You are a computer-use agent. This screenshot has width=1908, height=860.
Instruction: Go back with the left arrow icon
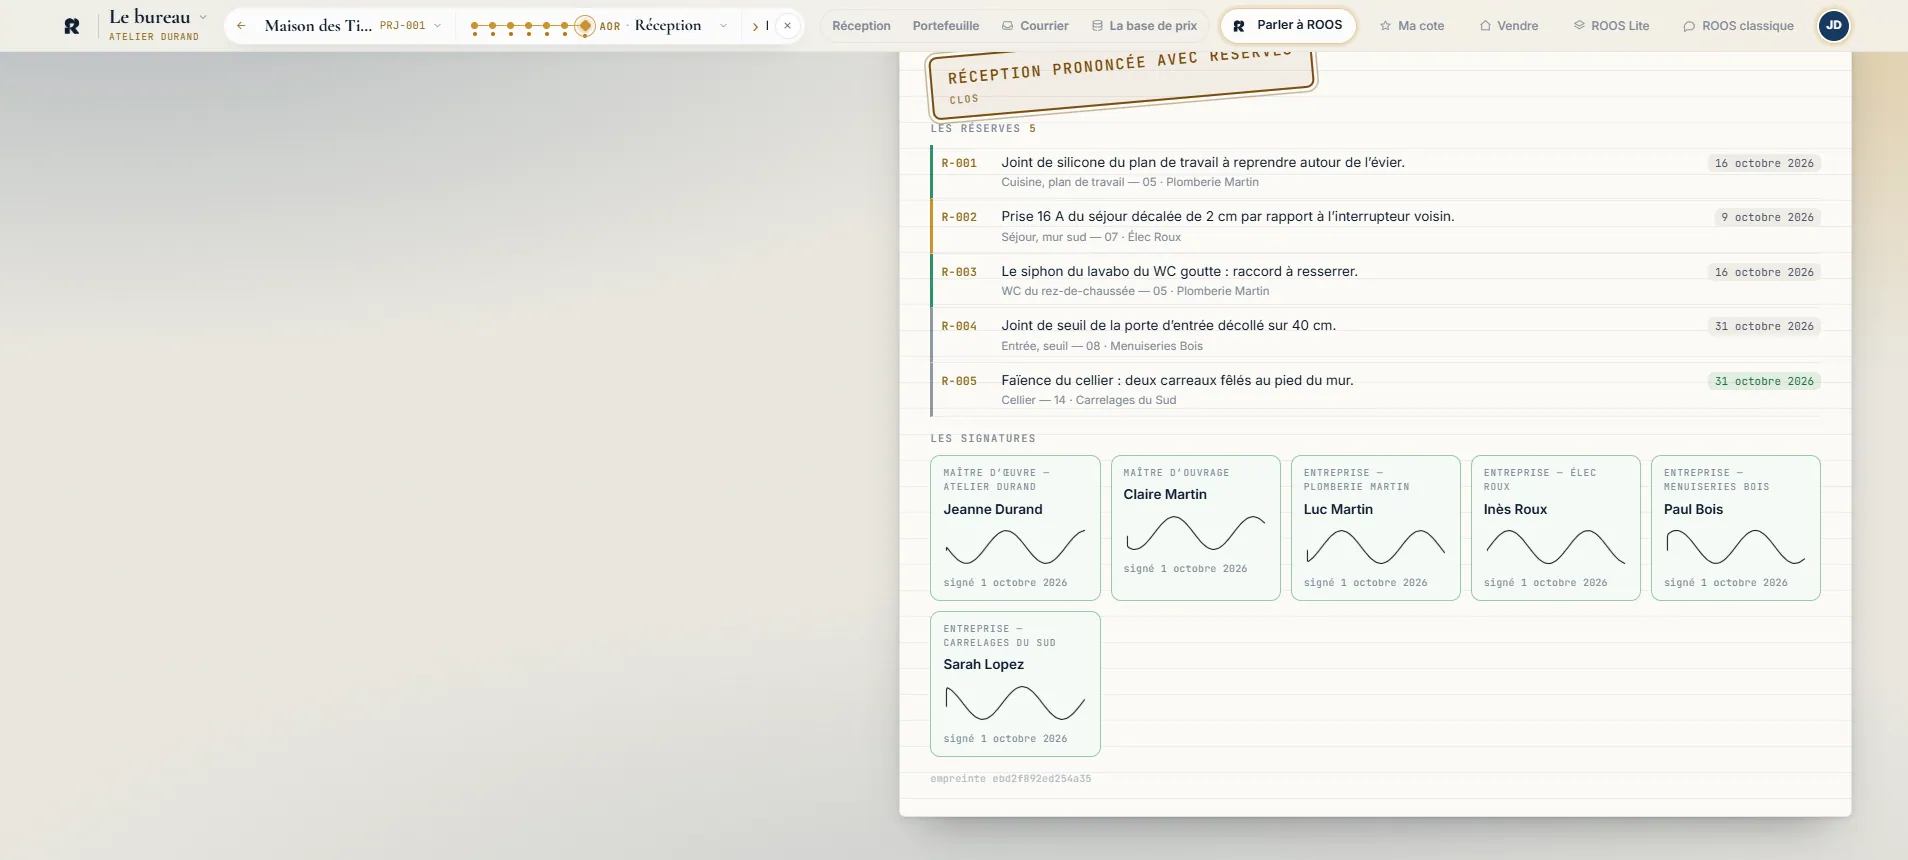point(241,26)
